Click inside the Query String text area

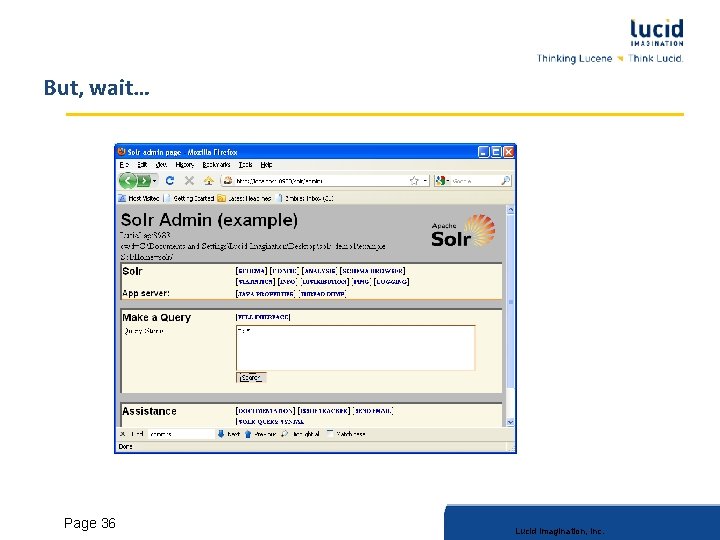(355, 348)
